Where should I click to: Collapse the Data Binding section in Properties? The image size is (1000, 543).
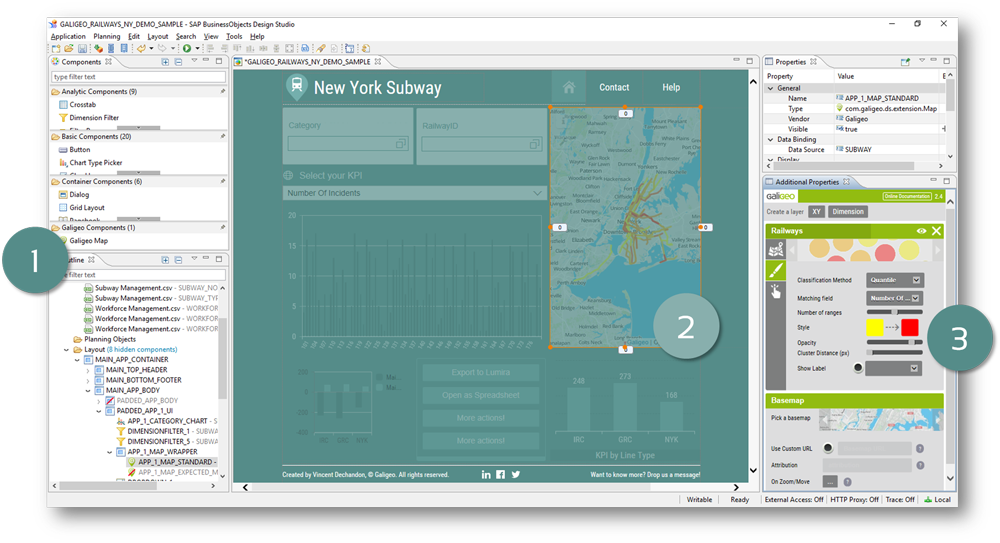(x=770, y=139)
